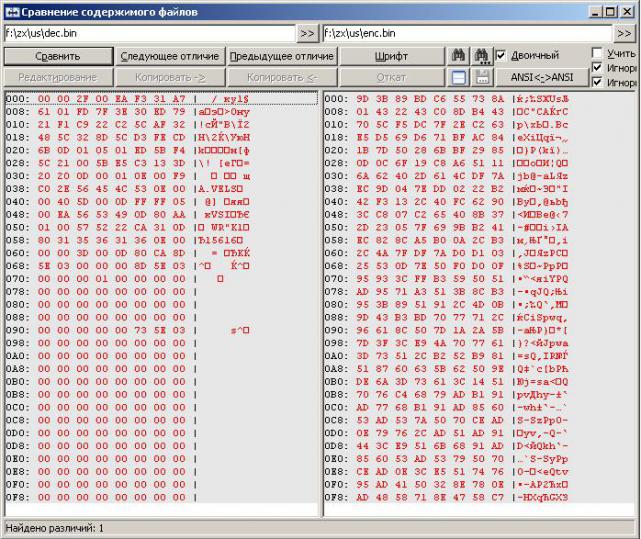The image size is (641, 539).
Task: Click the Копировать -> button
Action: click(171, 77)
